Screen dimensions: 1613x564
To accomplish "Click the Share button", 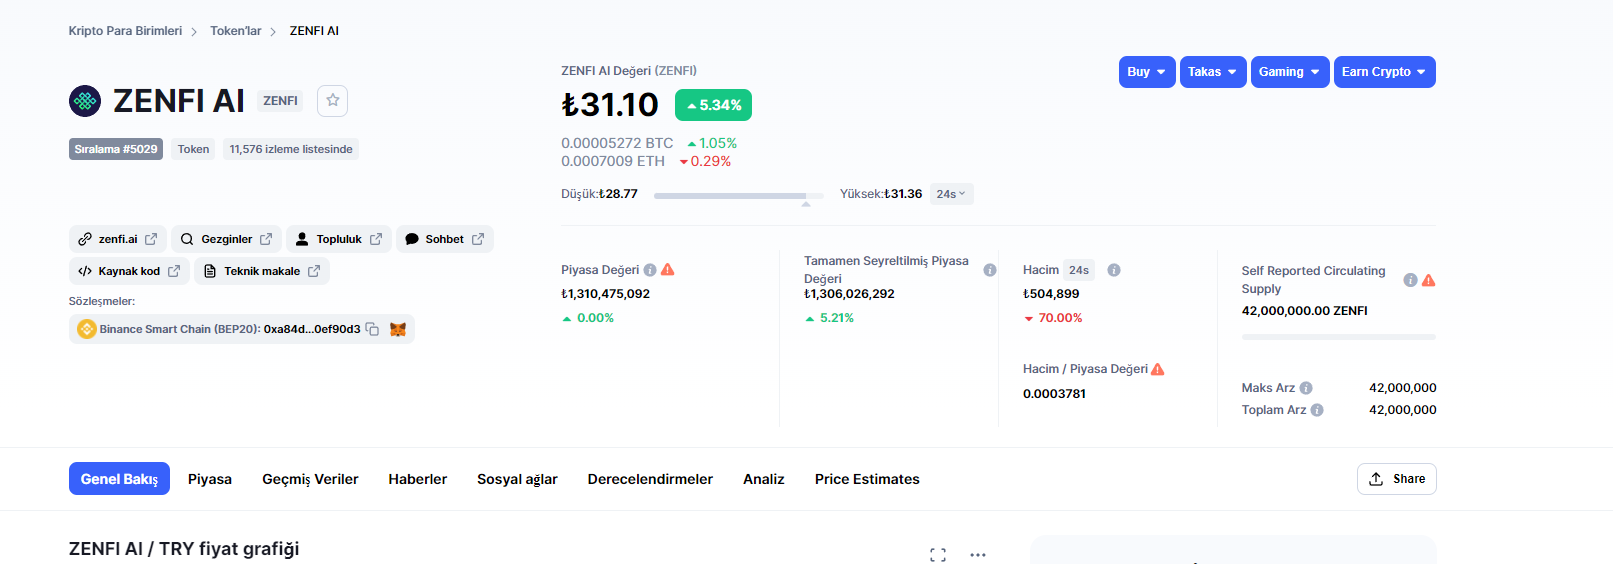I will pos(1397,479).
